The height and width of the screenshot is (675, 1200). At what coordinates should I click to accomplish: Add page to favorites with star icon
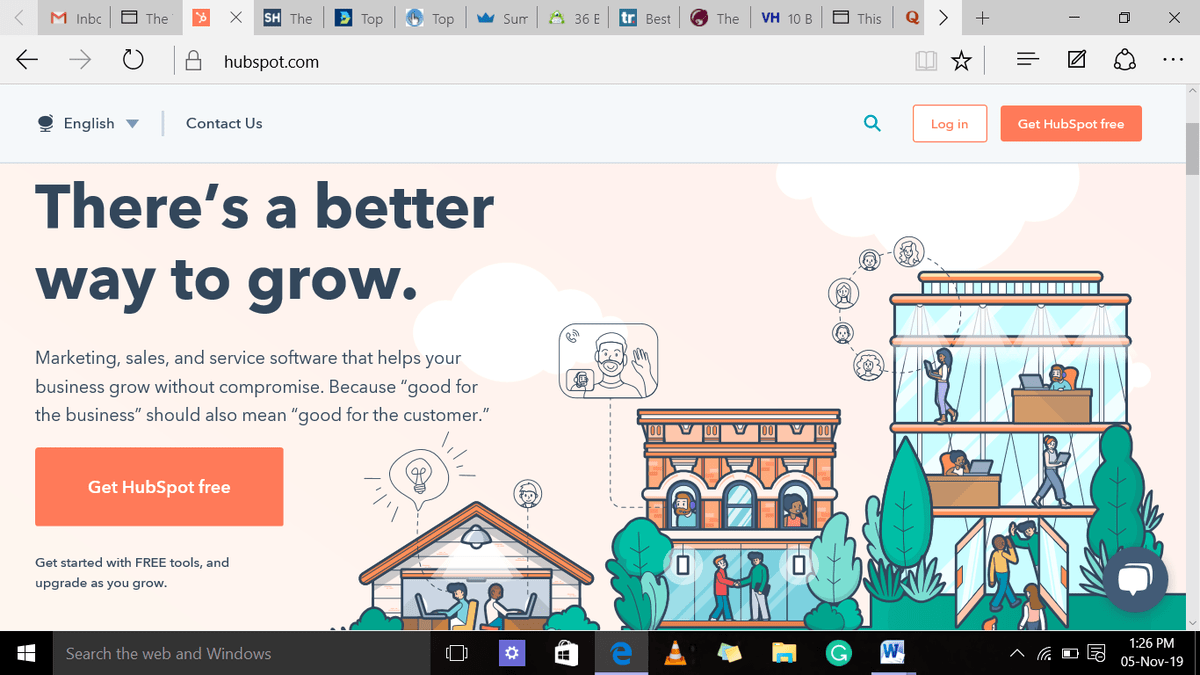click(961, 62)
